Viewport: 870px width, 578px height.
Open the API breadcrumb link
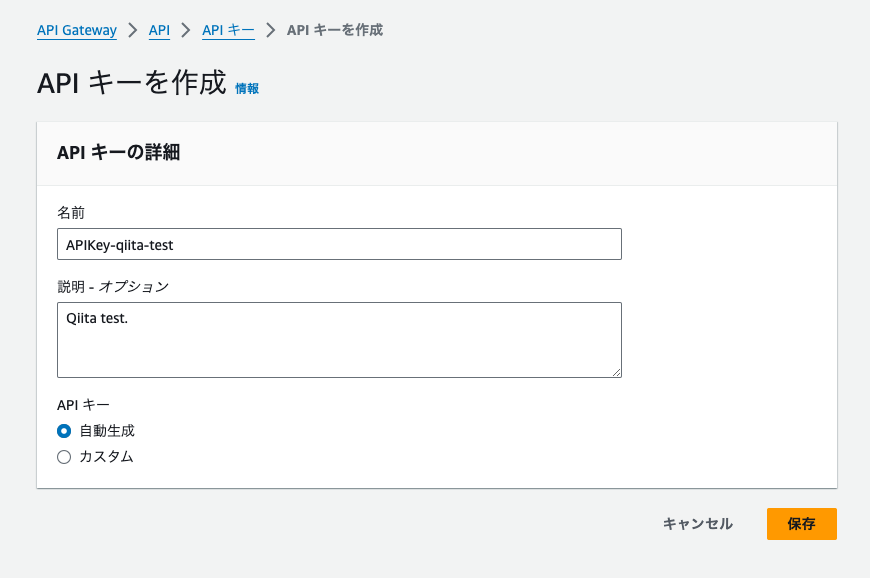158,30
